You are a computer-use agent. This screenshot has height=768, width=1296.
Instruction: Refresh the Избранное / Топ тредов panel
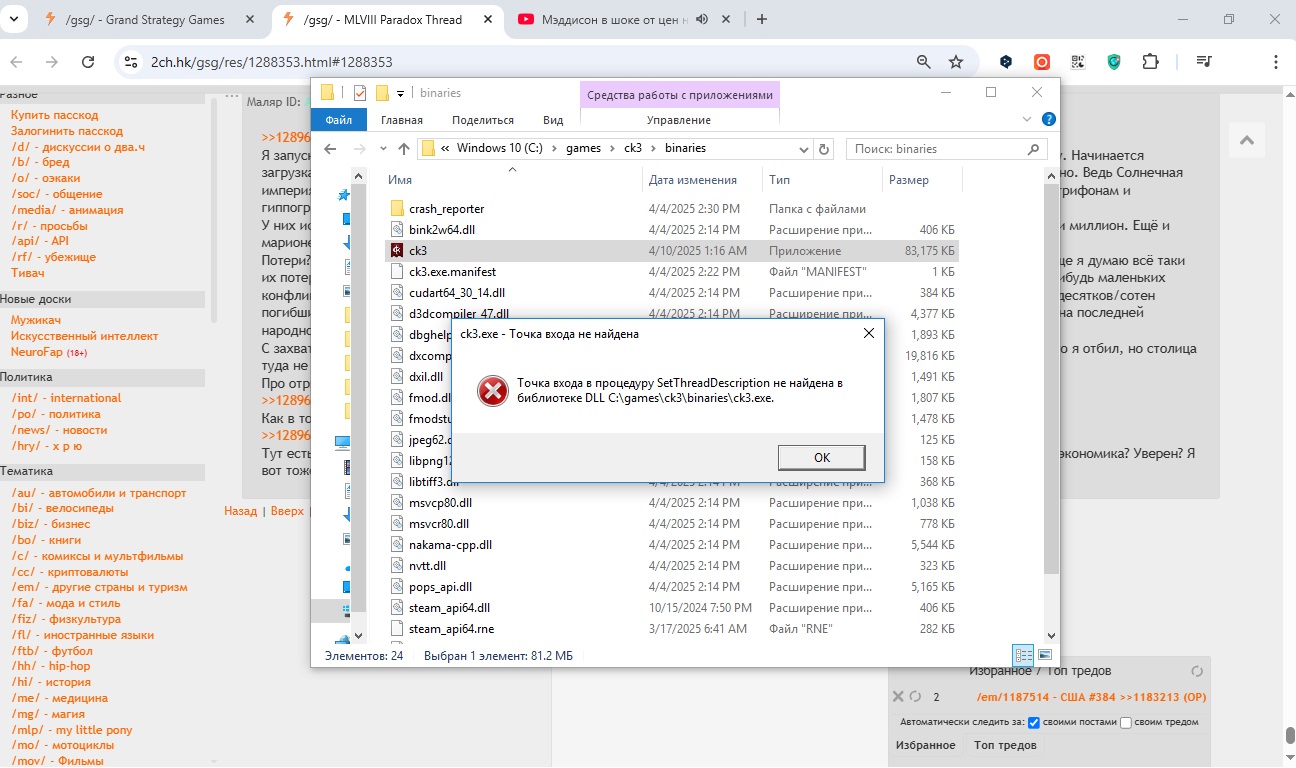(1197, 671)
